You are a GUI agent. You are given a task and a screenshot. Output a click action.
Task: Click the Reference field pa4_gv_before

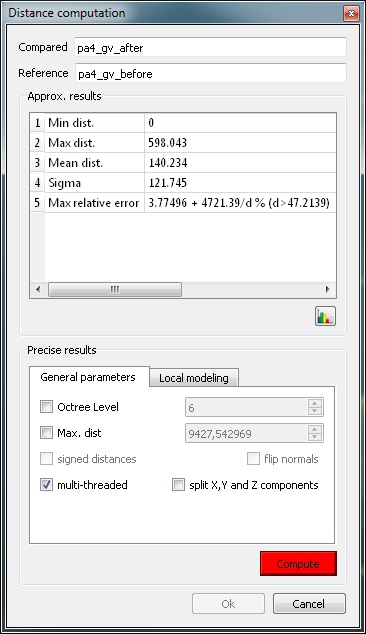(x=210, y=73)
